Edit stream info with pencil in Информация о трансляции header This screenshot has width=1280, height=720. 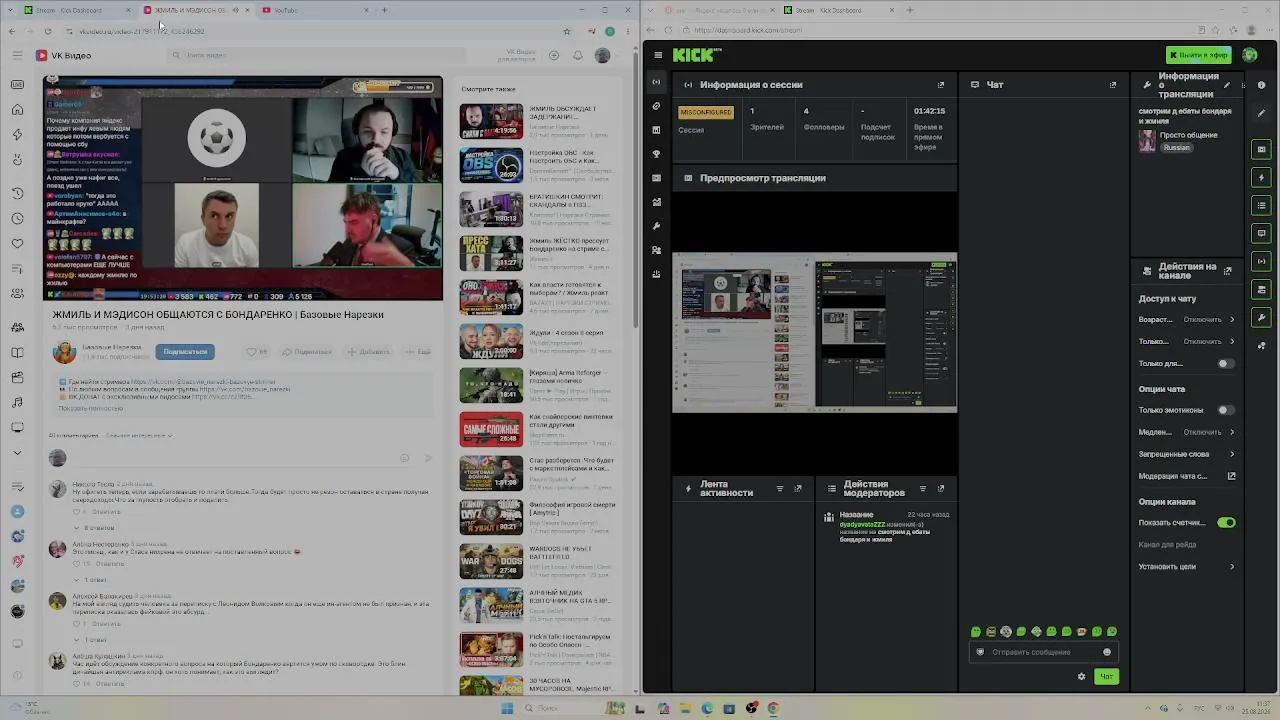1227,85
